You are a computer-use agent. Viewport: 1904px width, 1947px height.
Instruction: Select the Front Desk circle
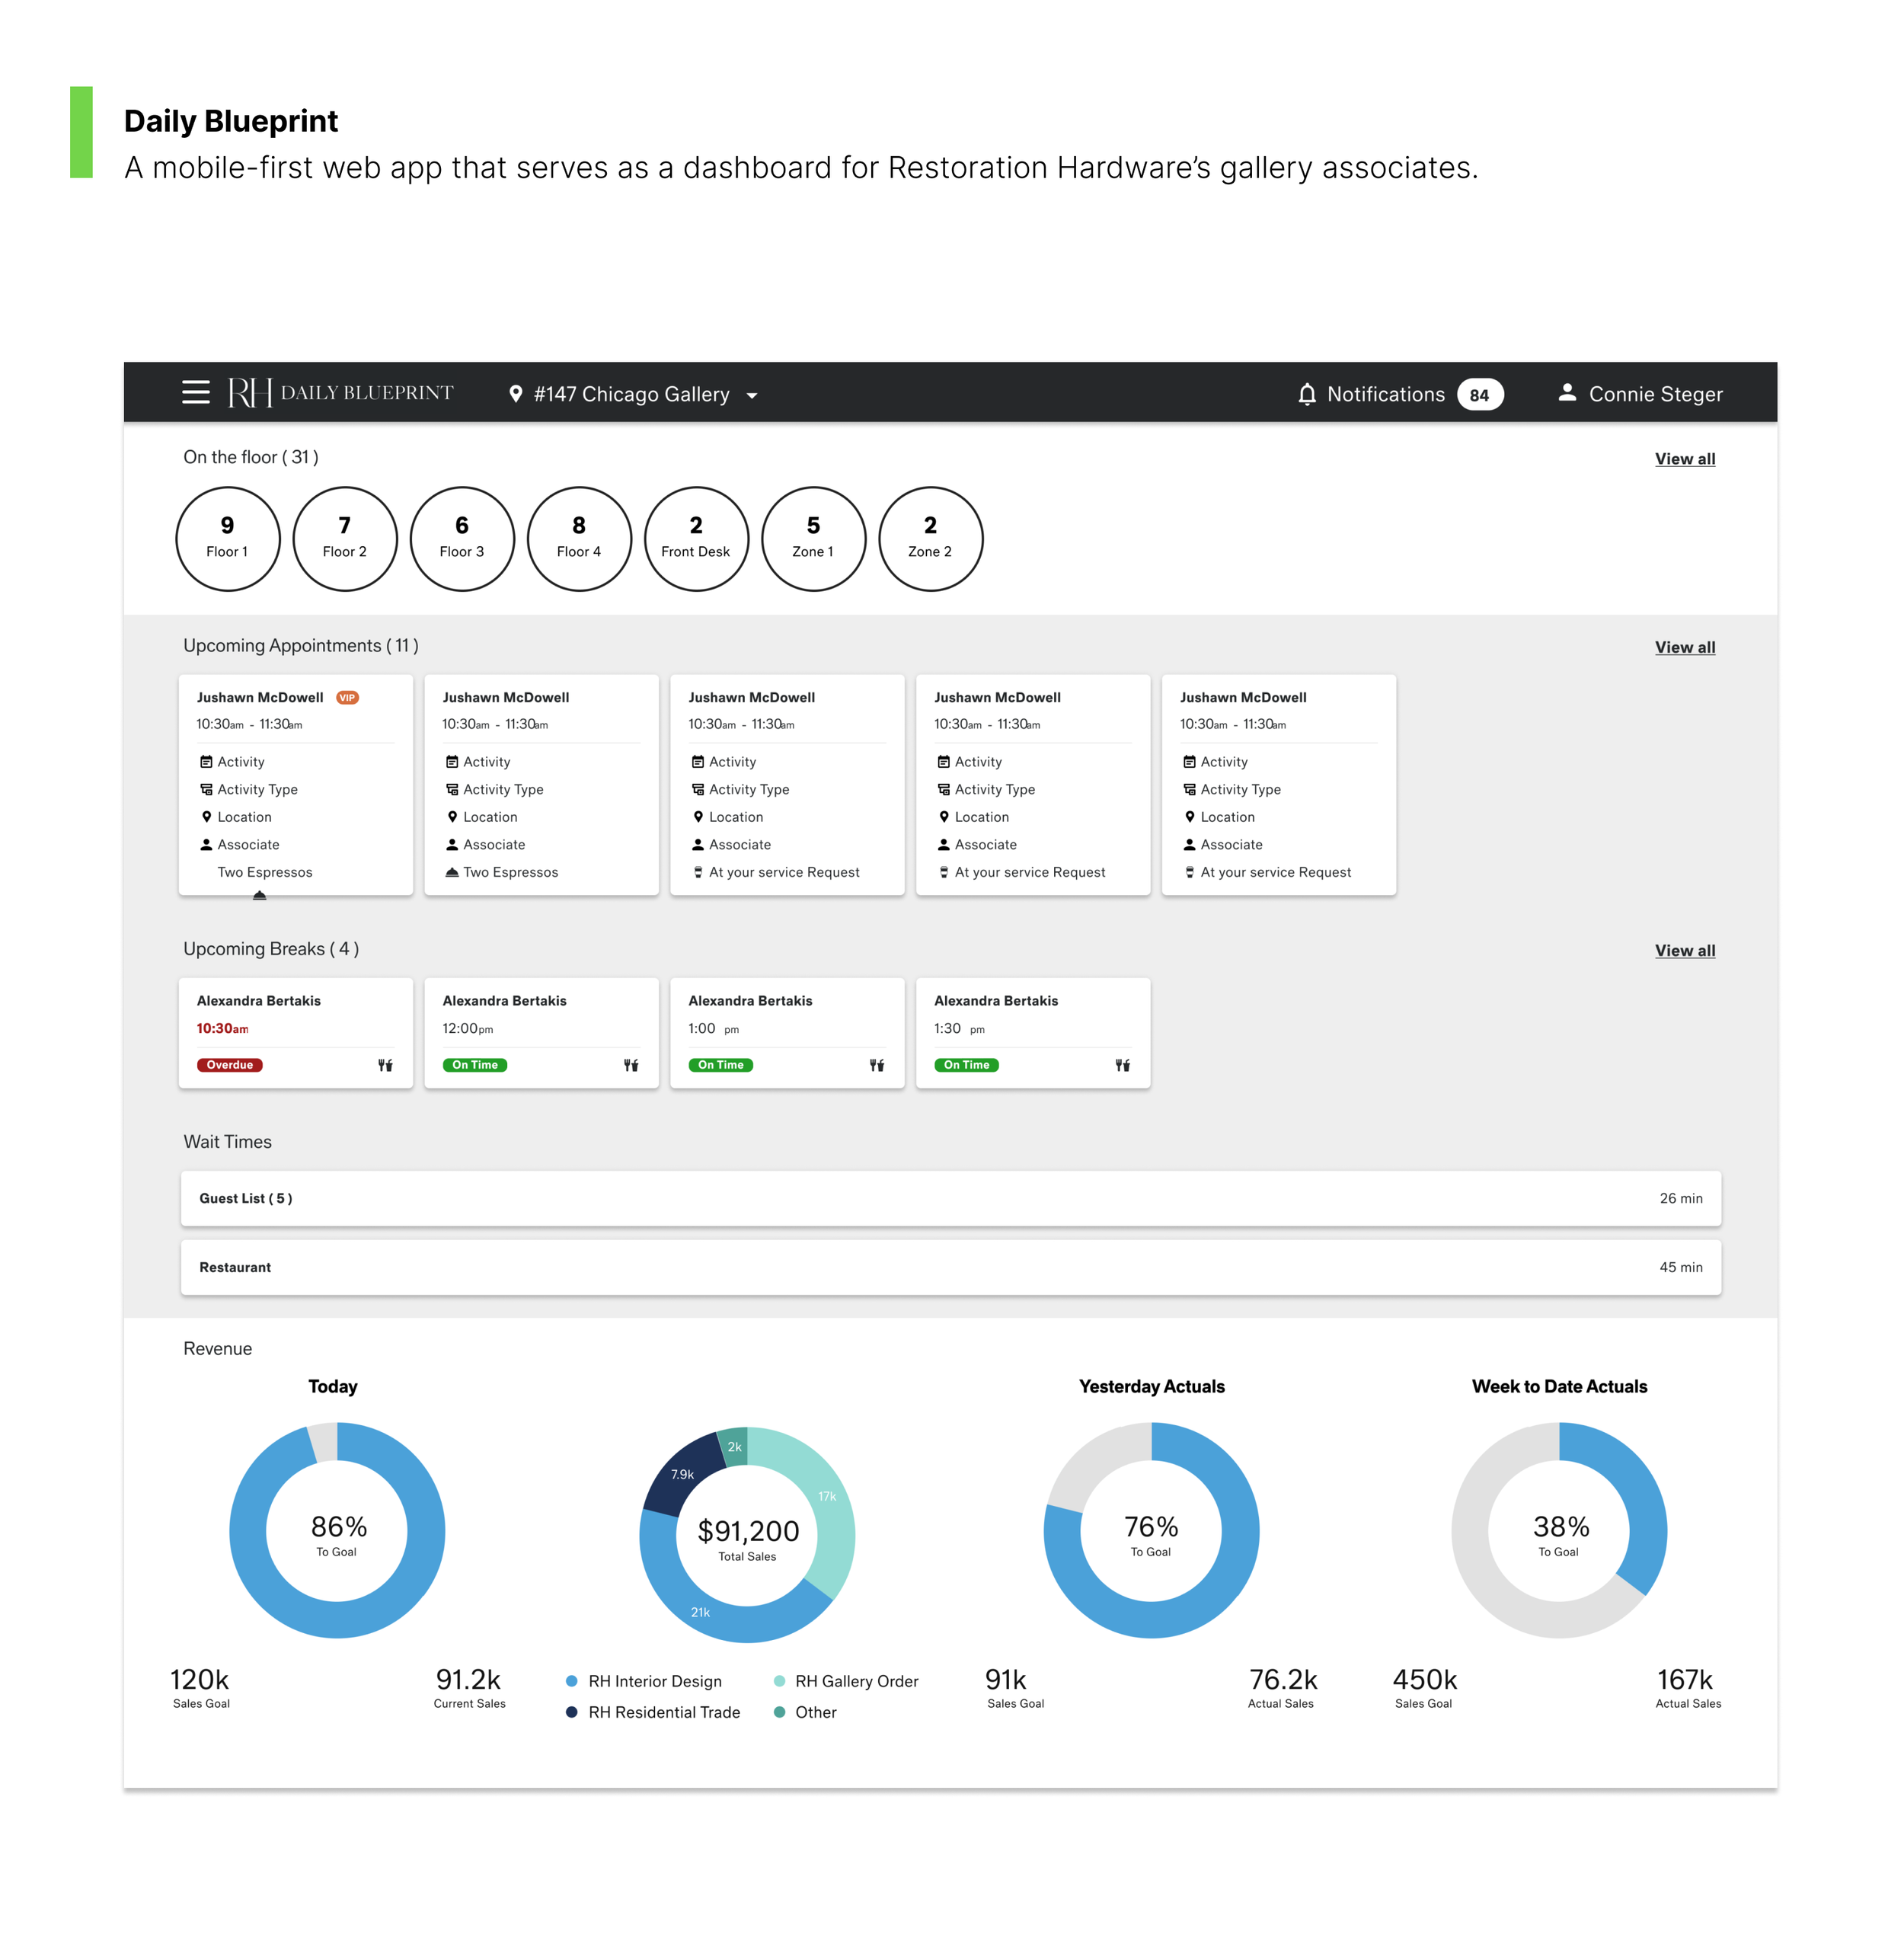pyautogui.click(x=696, y=538)
